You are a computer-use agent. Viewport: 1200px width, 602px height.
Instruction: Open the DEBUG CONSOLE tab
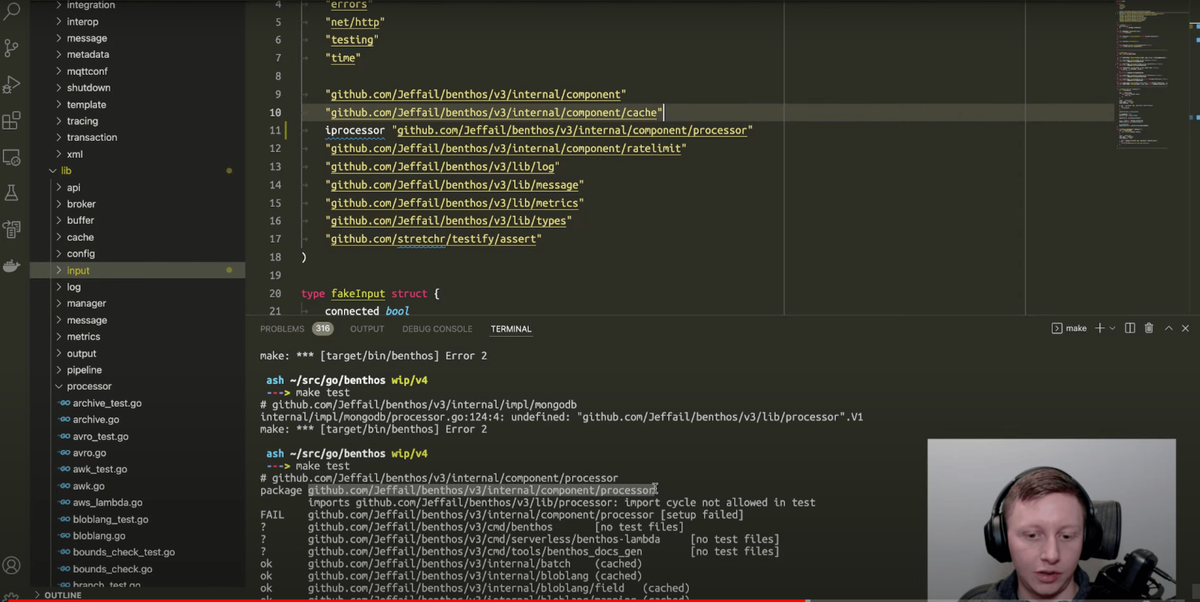click(x=437, y=328)
